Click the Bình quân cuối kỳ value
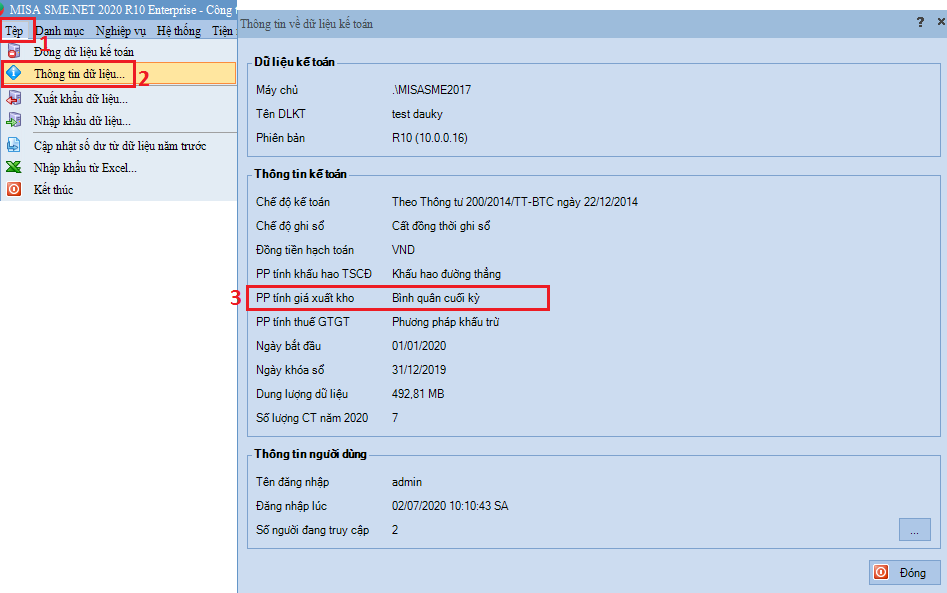The width and height of the screenshot is (947, 593). point(435,298)
